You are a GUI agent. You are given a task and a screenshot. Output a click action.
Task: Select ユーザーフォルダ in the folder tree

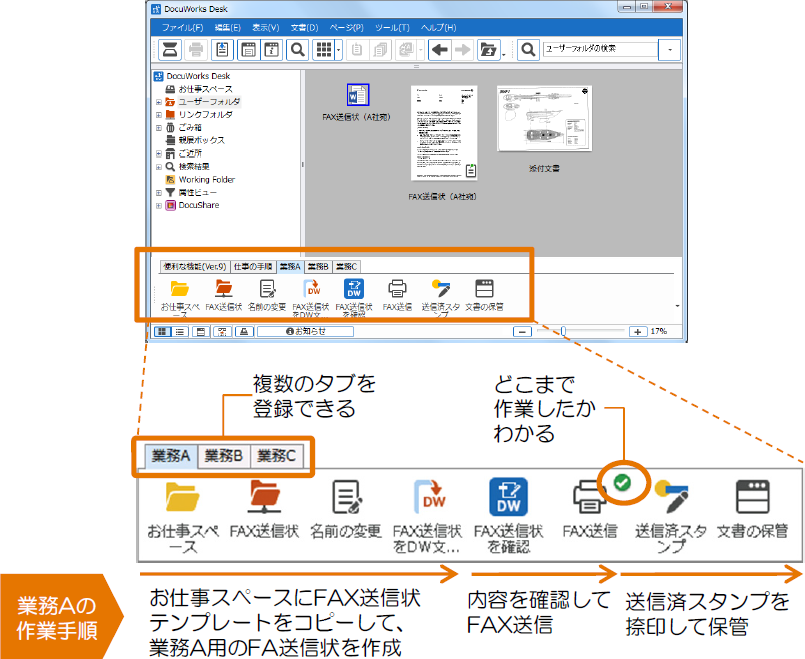[x=209, y=102]
